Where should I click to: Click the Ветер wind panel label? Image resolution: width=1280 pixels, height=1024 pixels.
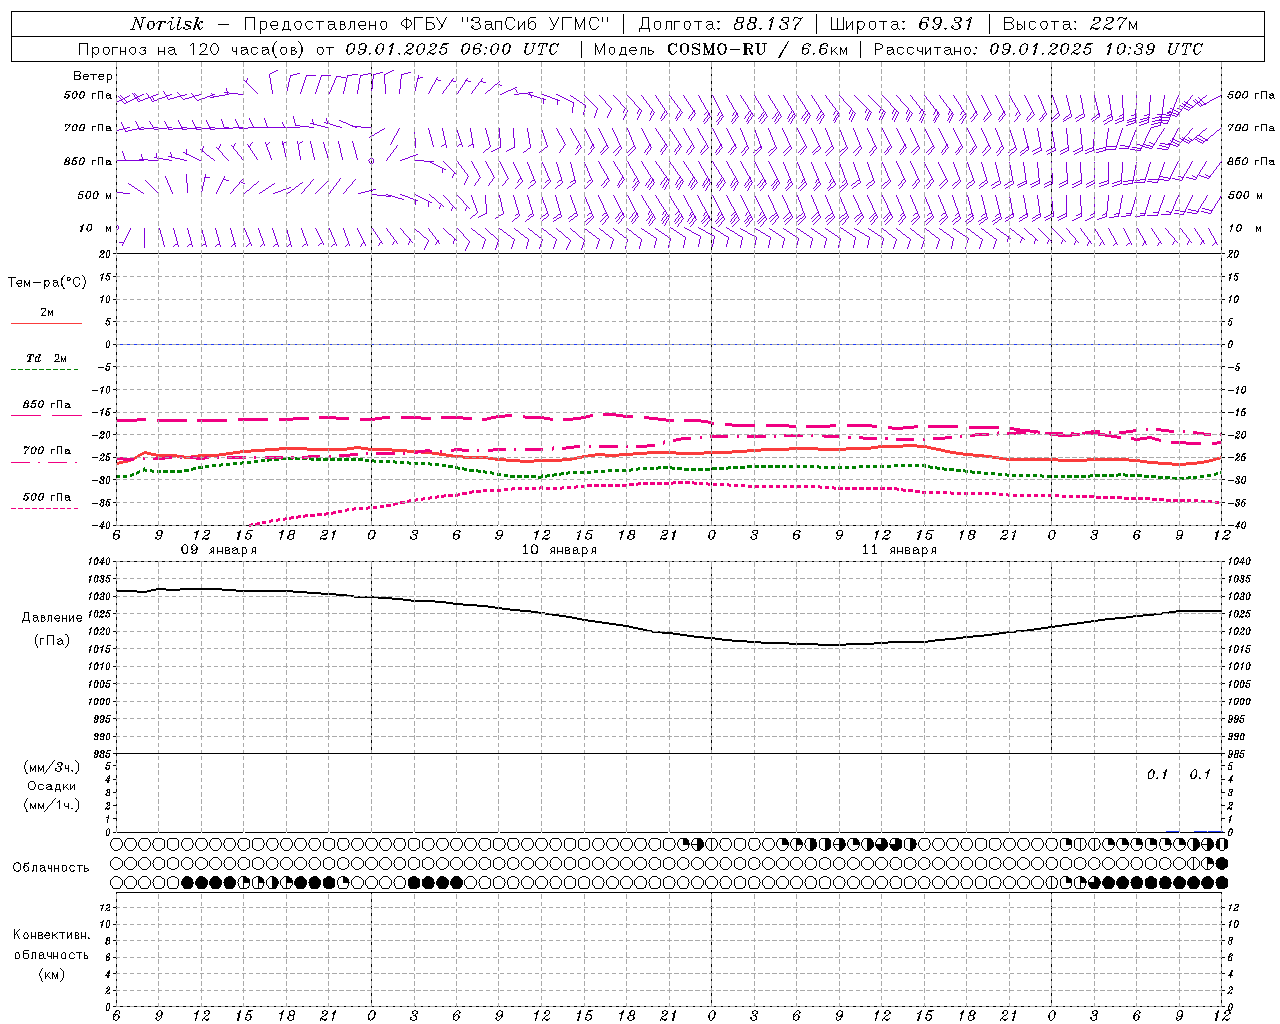[x=93, y=76]
